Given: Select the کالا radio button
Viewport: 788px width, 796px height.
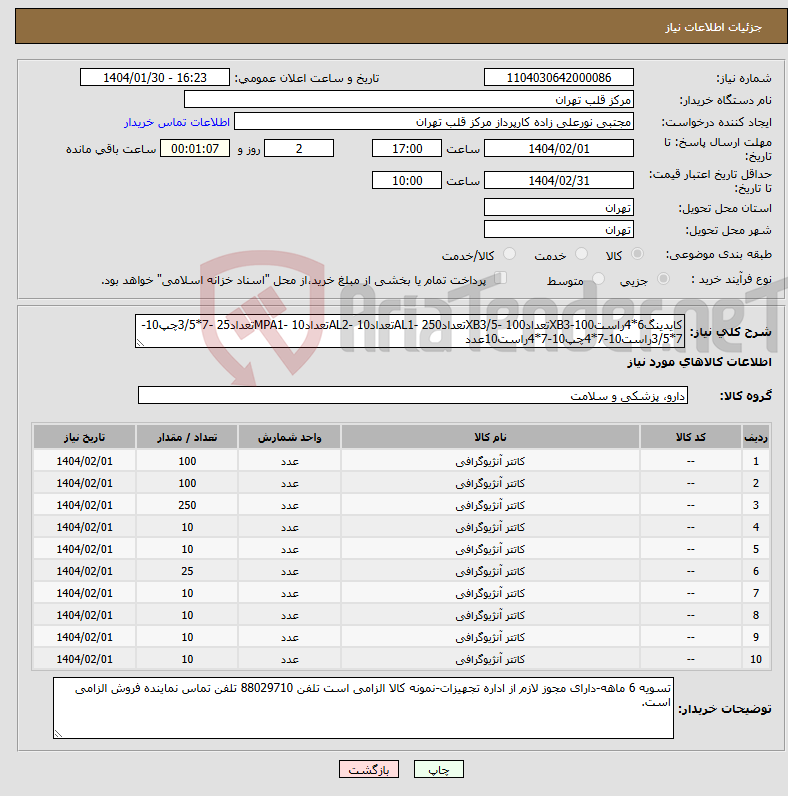Looking at the screenshot, I should (x=637, y=254).
